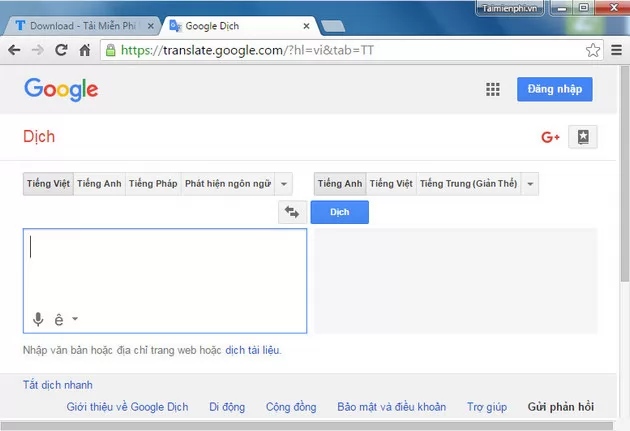Enable Phát hiện ngôn ngữ detection
The height and width of the screenshot is (431, 630).
[228, 184]
